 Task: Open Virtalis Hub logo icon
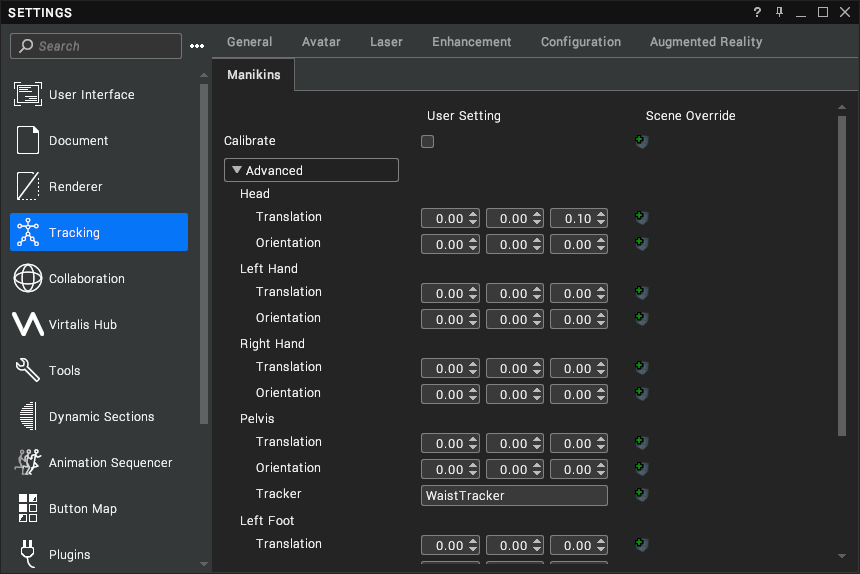(x=28, y=325)
